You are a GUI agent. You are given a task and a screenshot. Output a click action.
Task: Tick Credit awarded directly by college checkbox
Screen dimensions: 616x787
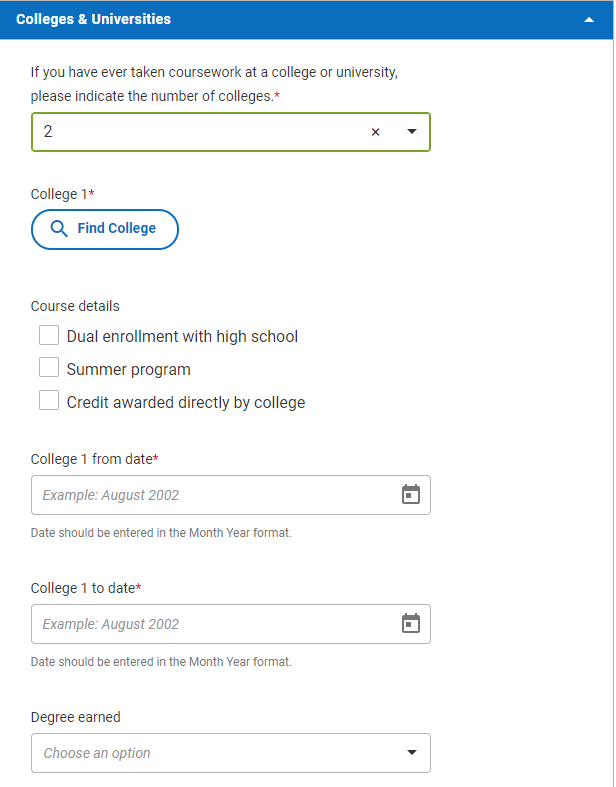(49, 402)
